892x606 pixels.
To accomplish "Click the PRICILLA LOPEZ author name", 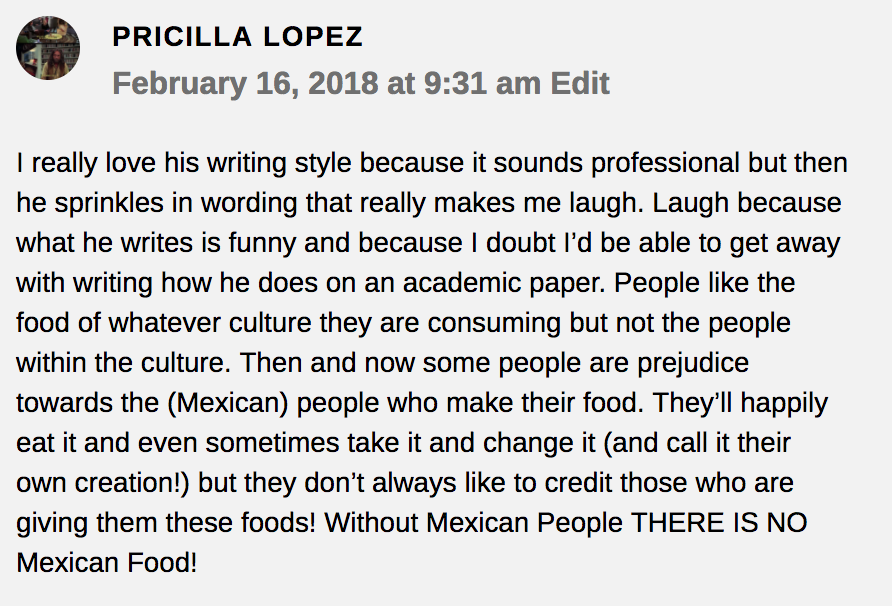I will tap(237, 38).
